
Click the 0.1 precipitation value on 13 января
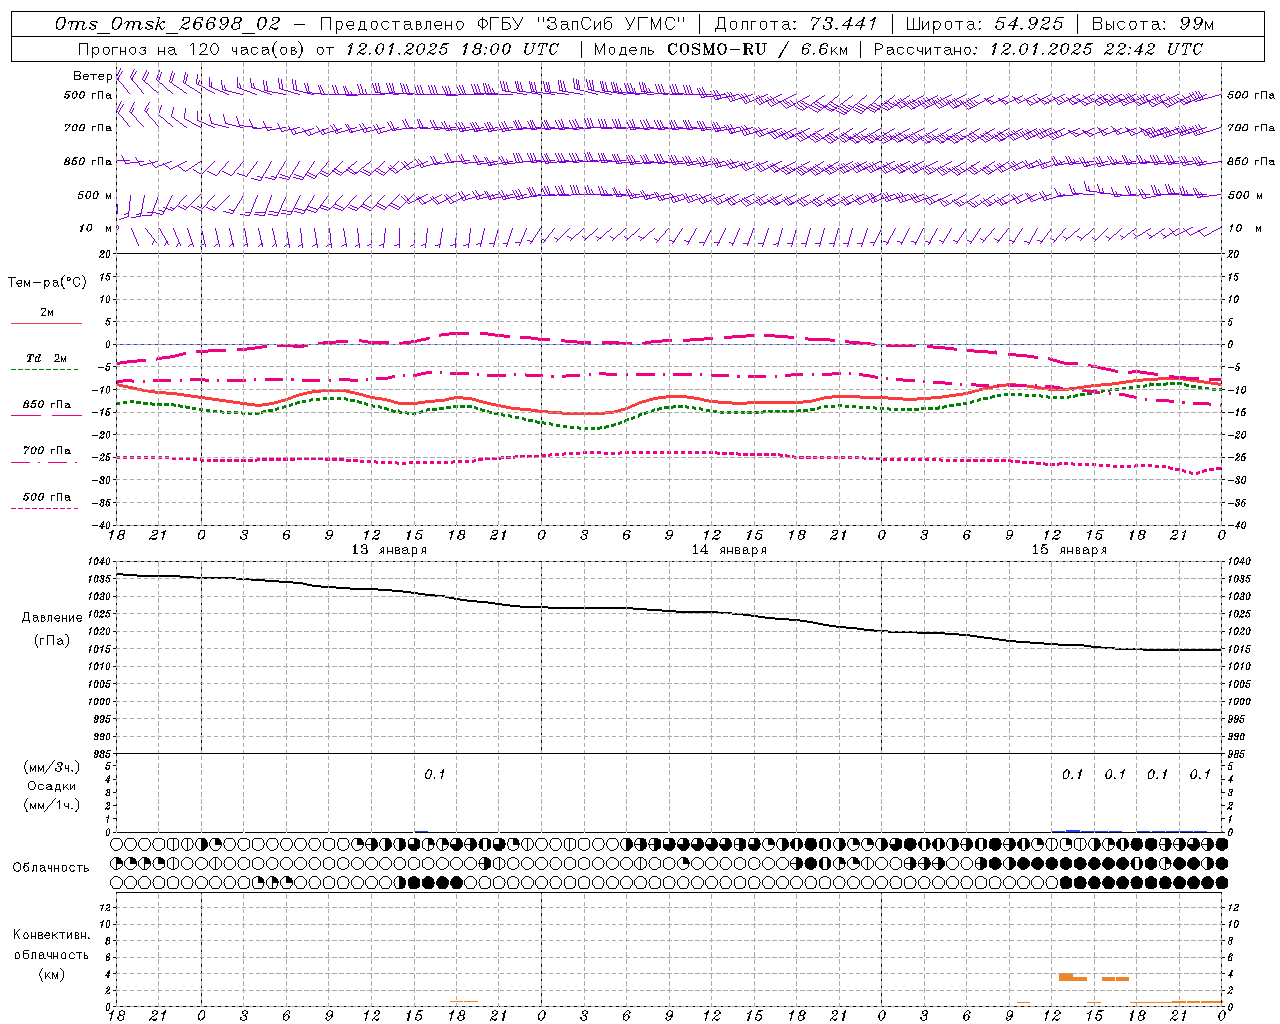434,774
